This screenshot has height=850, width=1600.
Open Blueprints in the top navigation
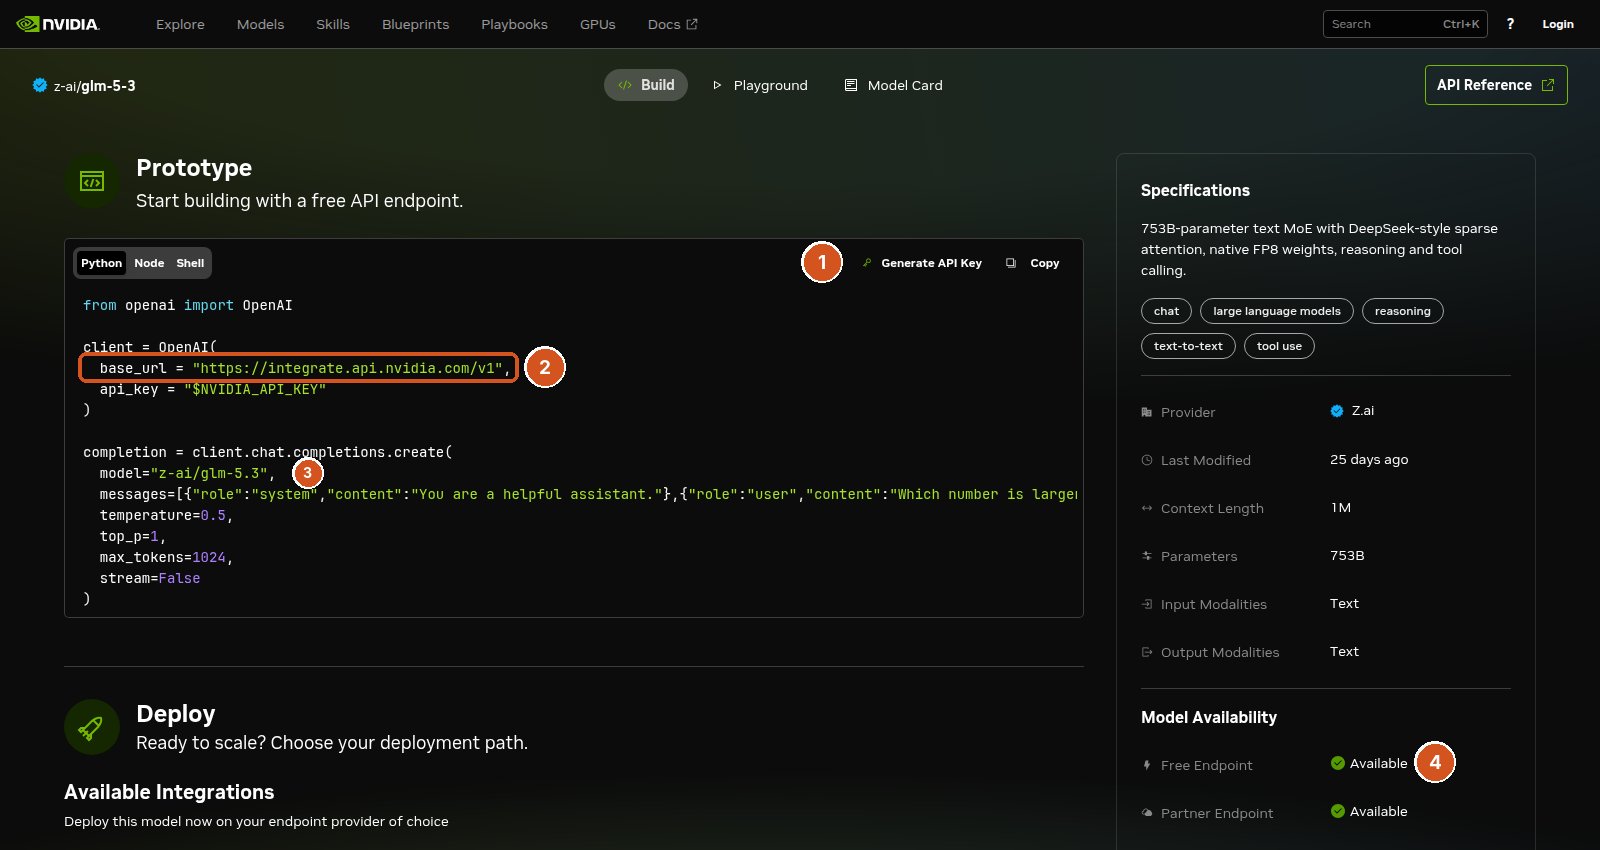click(x=416, y=24)
